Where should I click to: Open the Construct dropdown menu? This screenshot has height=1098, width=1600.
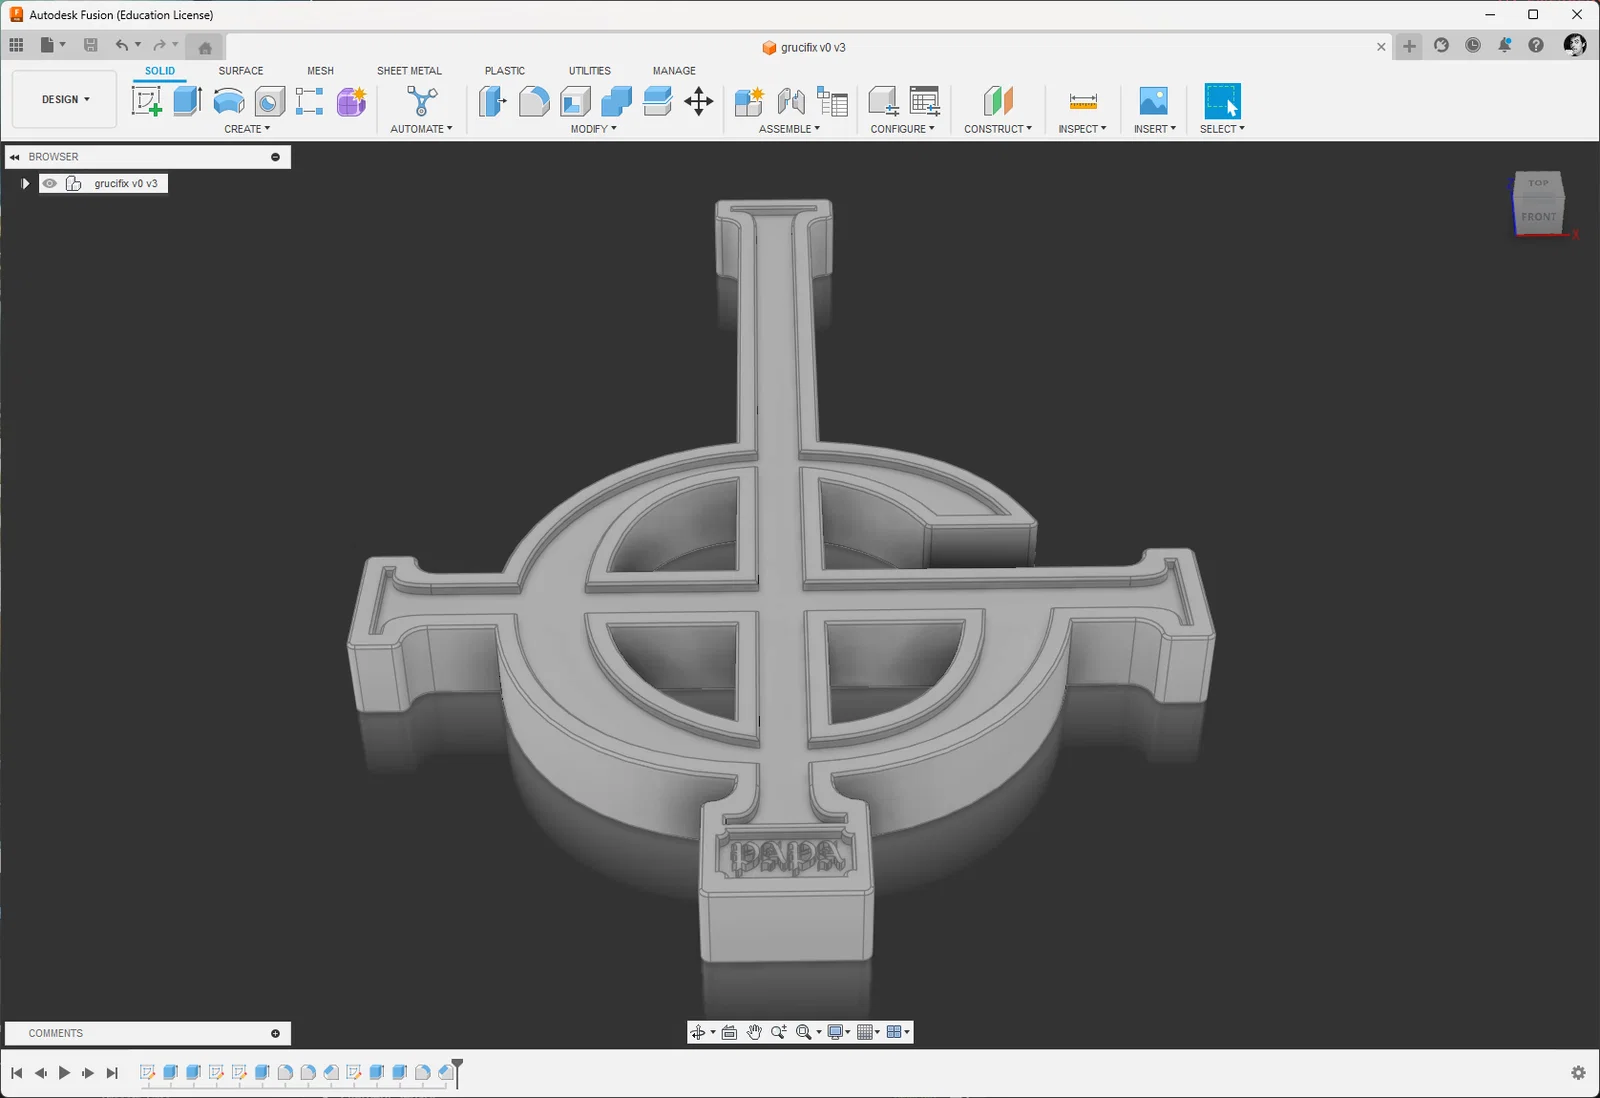click(997, 129)
